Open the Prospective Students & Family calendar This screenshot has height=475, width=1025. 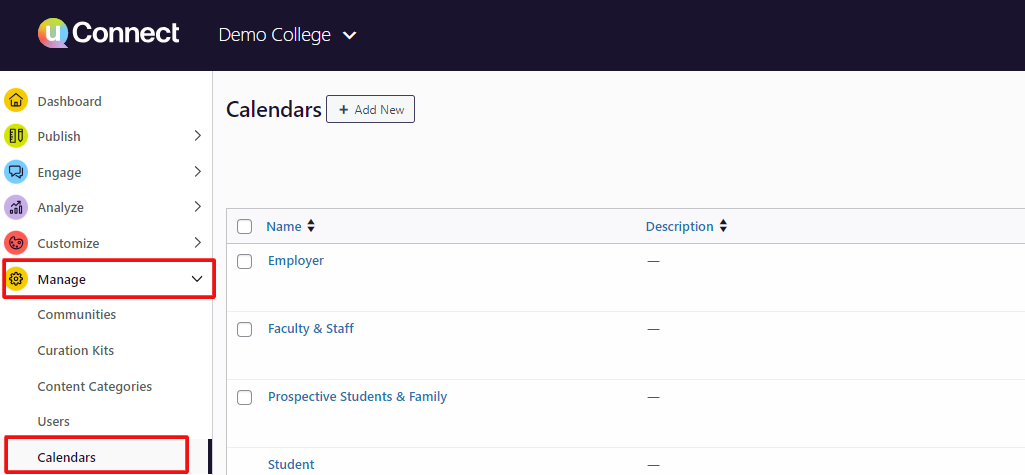[x=357, y=397]
